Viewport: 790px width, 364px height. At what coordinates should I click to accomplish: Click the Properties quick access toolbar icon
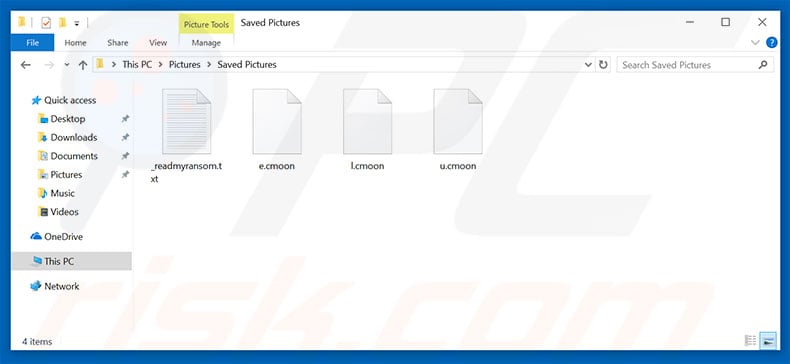[46, 23]
